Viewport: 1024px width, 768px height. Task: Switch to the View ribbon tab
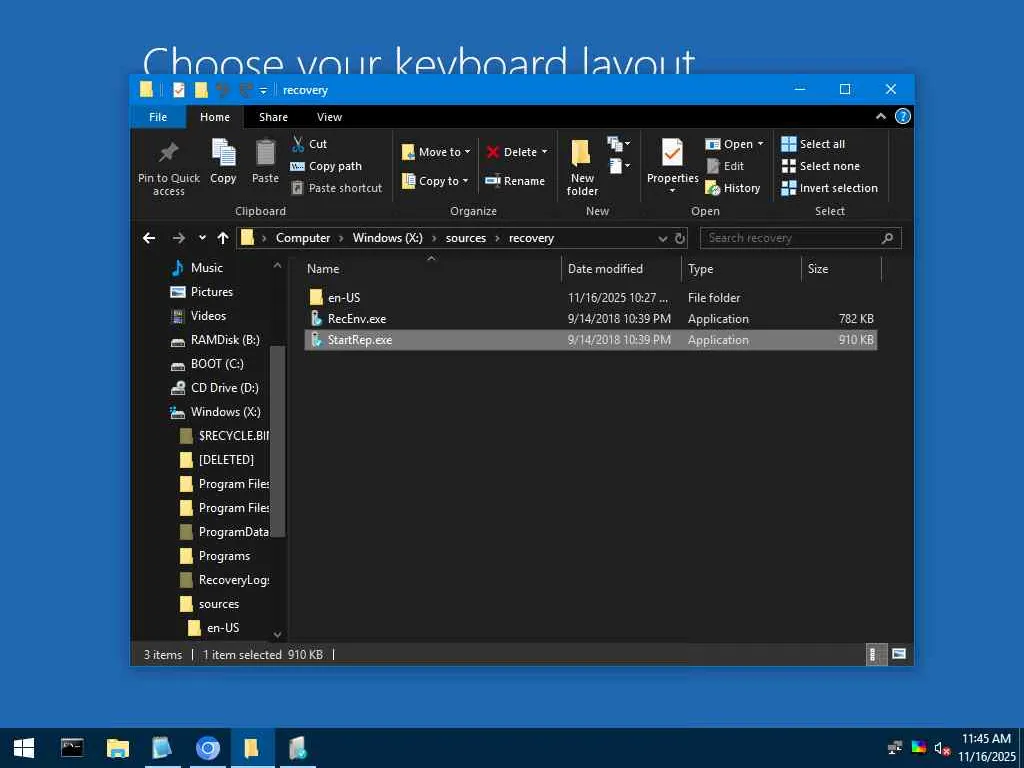tap(329, 117)
